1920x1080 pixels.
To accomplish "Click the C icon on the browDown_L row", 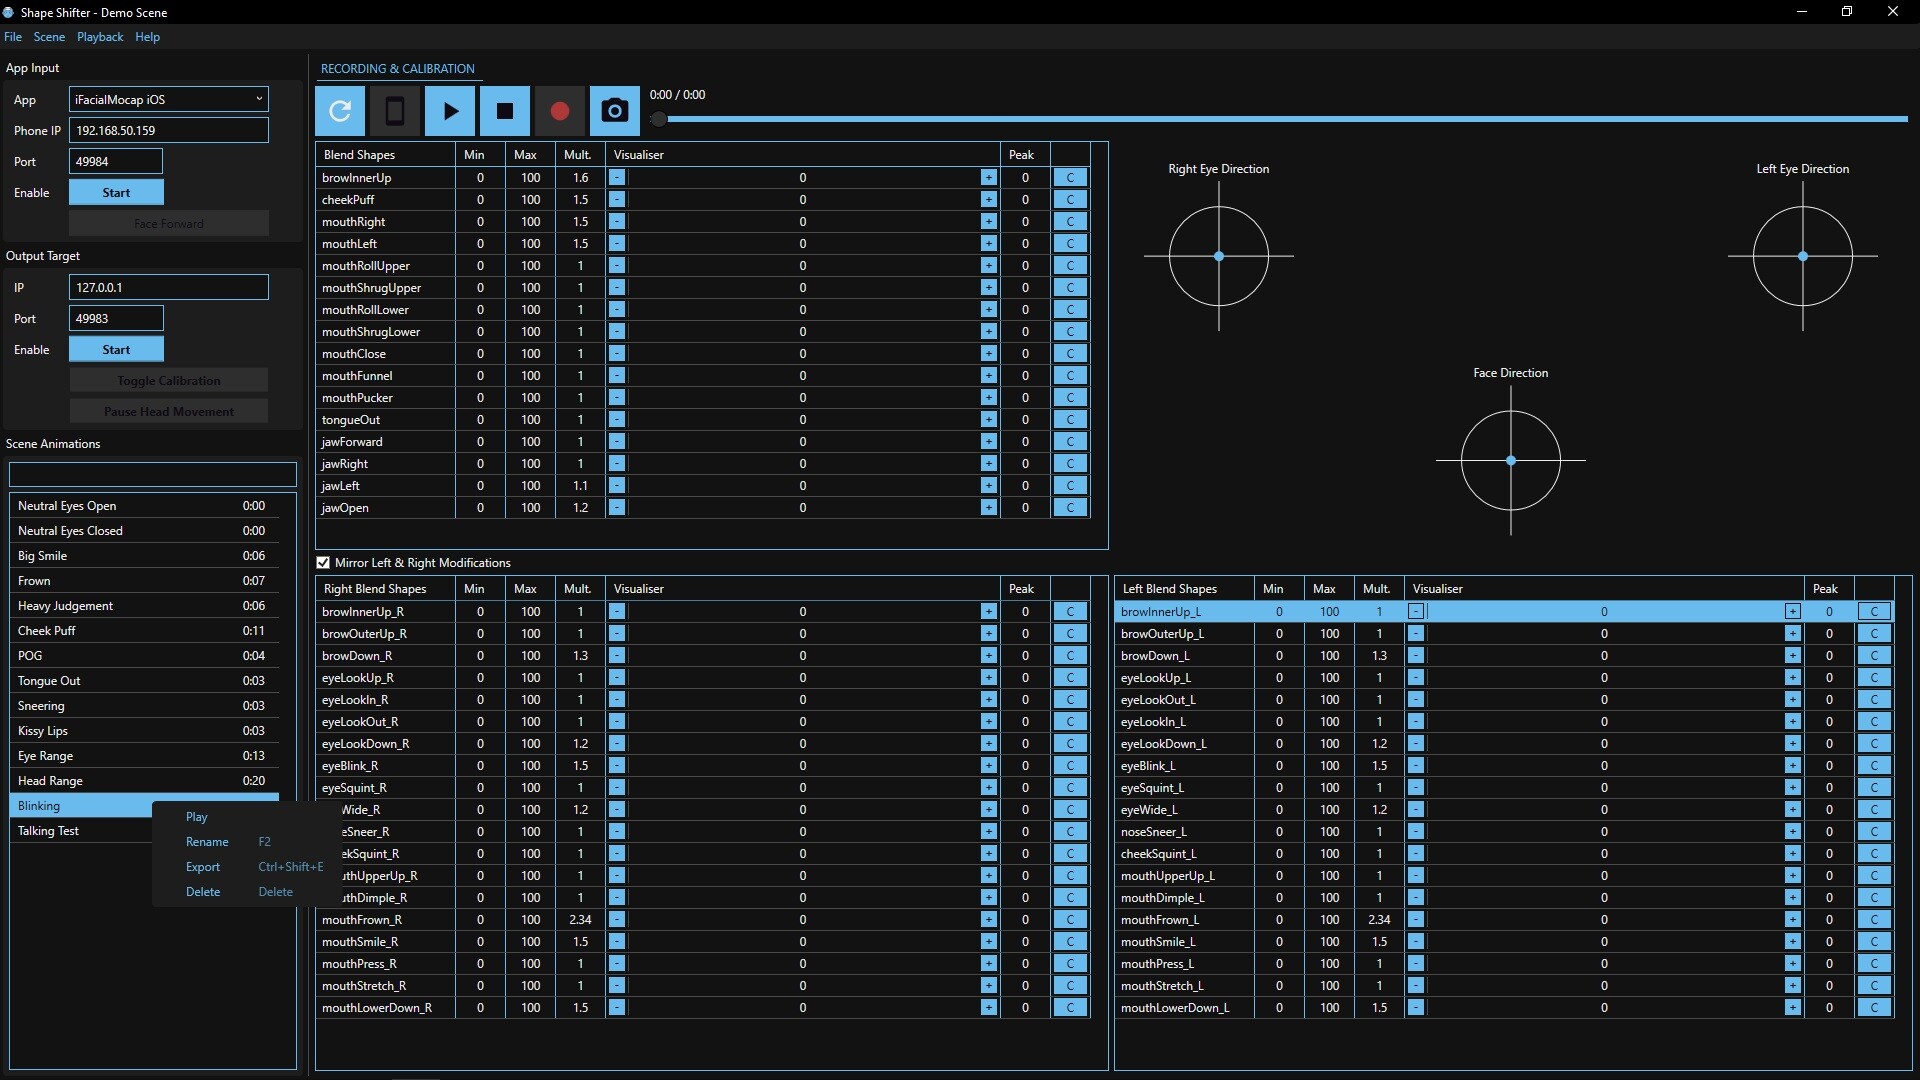I will click(1874, 655).
